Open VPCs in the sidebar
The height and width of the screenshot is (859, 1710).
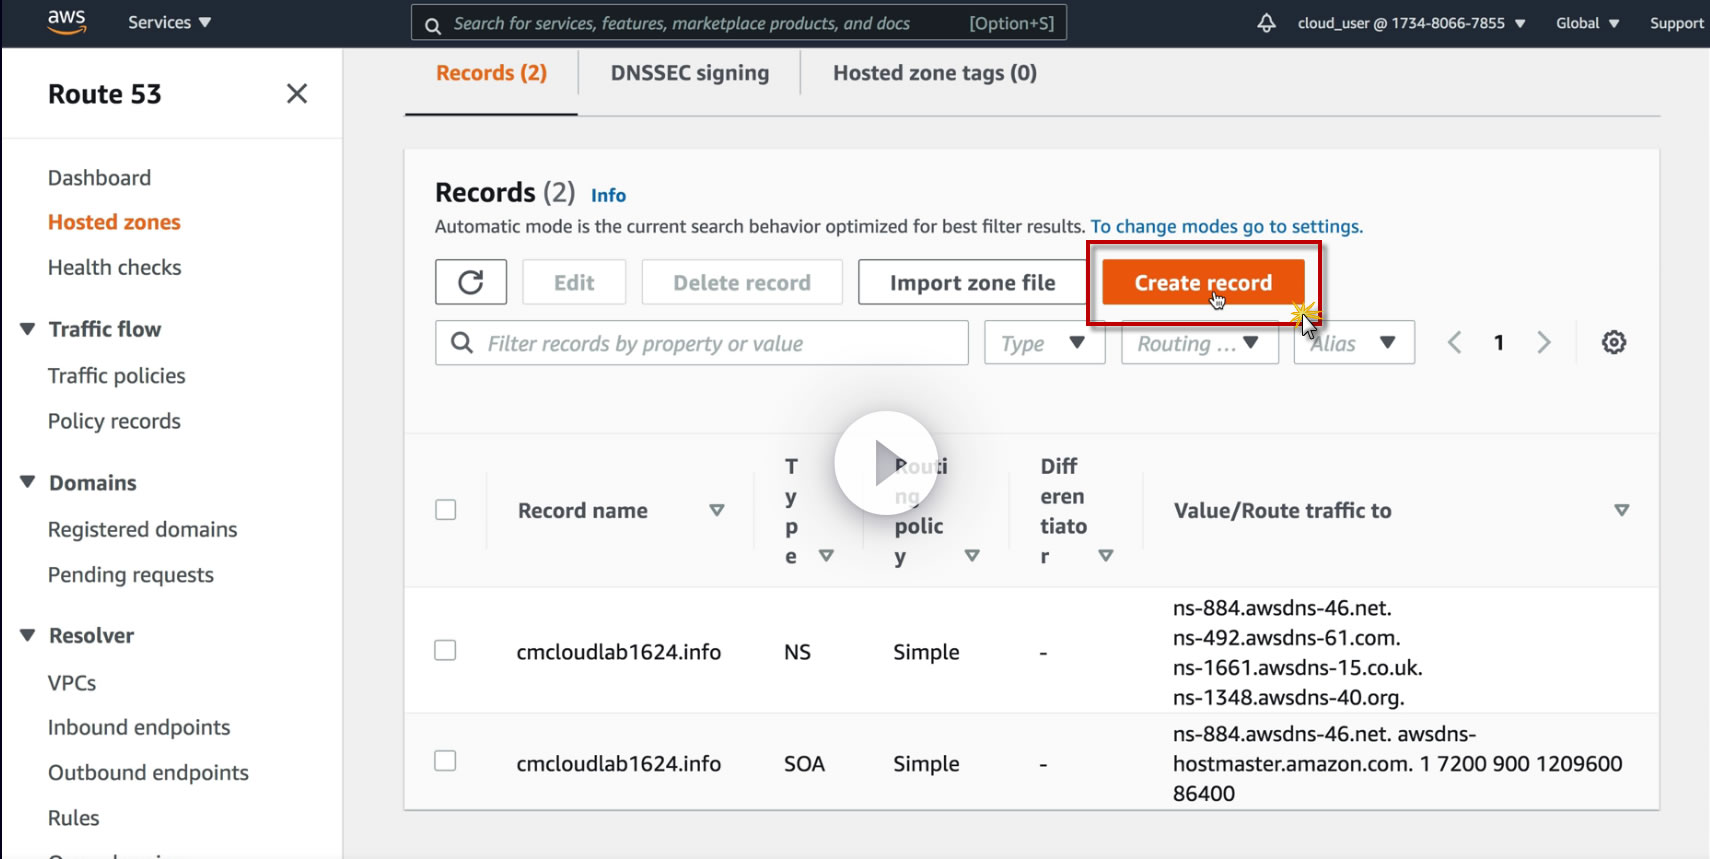click(x=72, y=683)
